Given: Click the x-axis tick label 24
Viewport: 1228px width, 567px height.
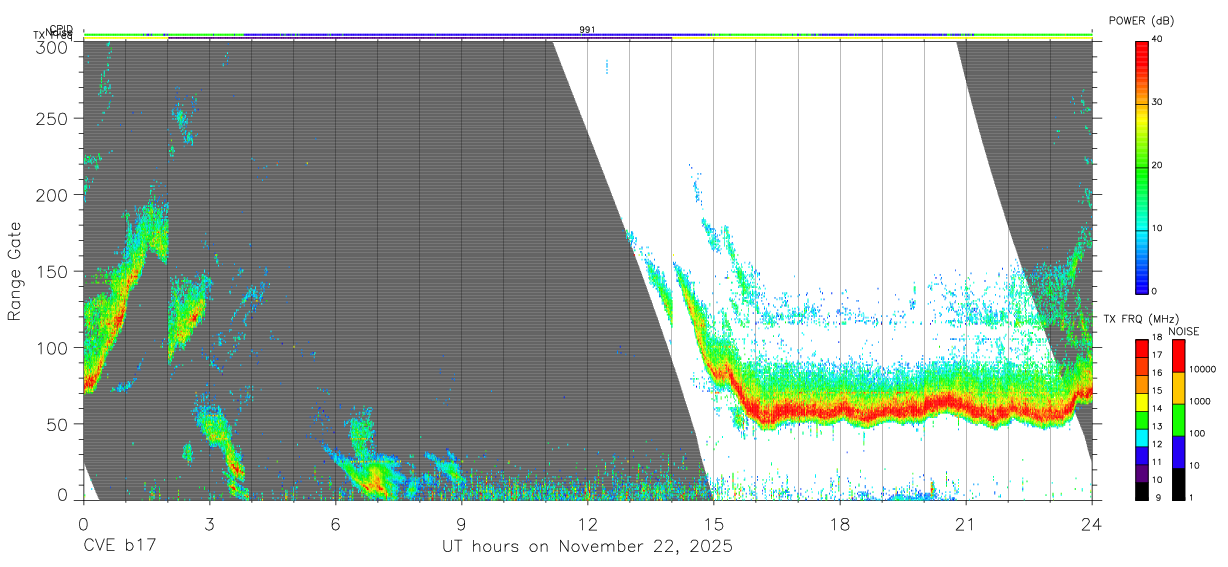Looking at the screenshot, I should (1092, 523).
